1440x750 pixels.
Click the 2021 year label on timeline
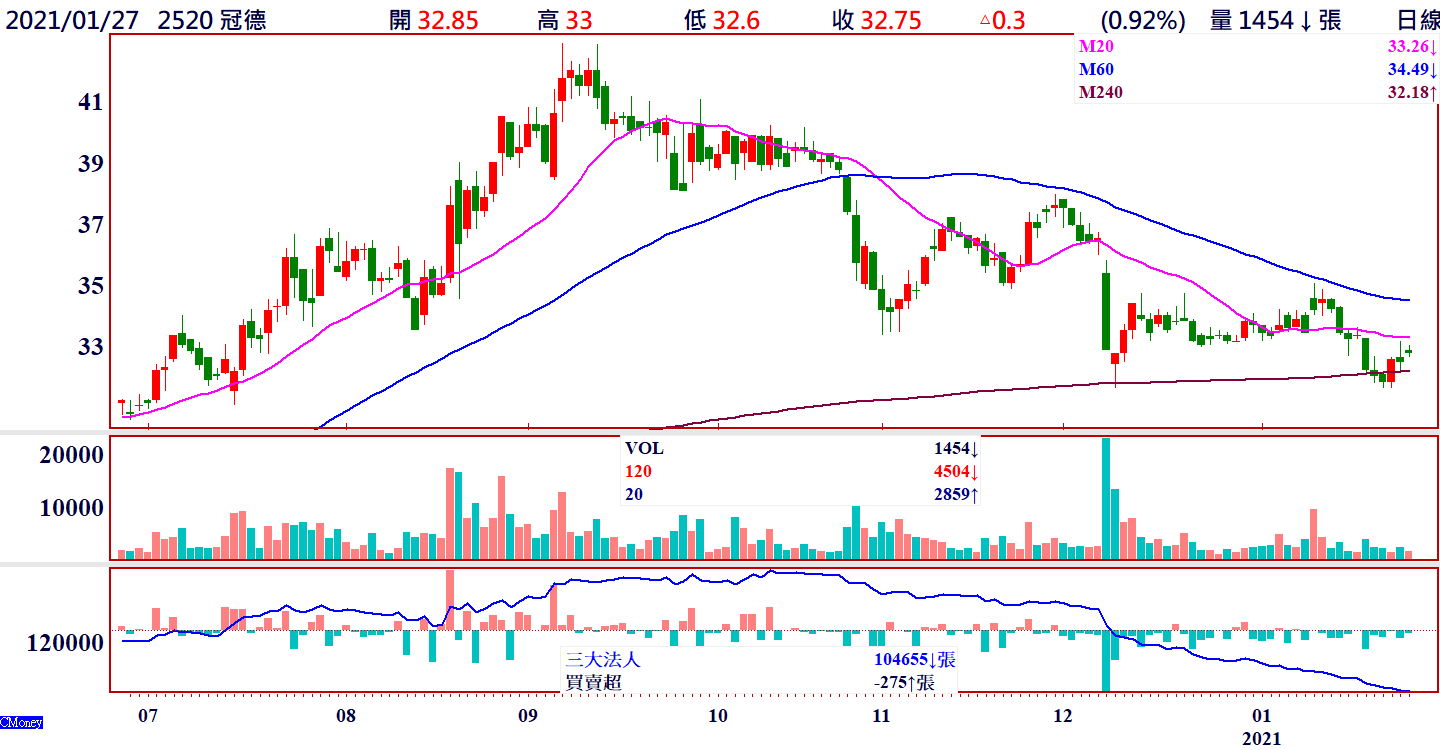tap(1261, 739)
